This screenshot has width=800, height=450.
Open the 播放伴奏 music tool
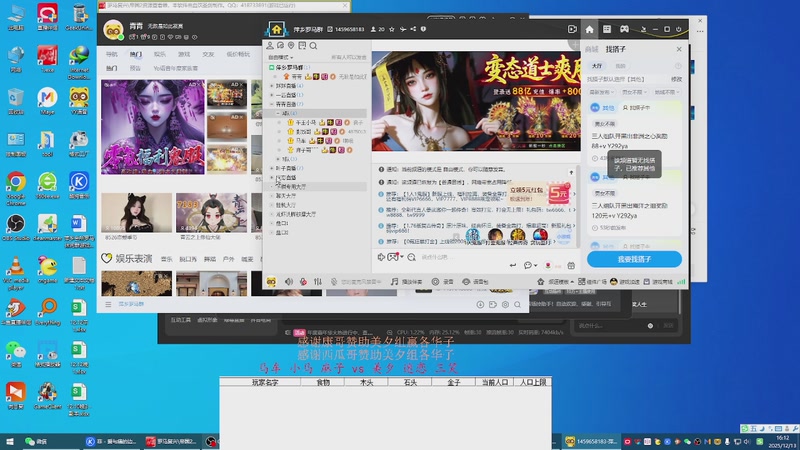pos(407,282)
